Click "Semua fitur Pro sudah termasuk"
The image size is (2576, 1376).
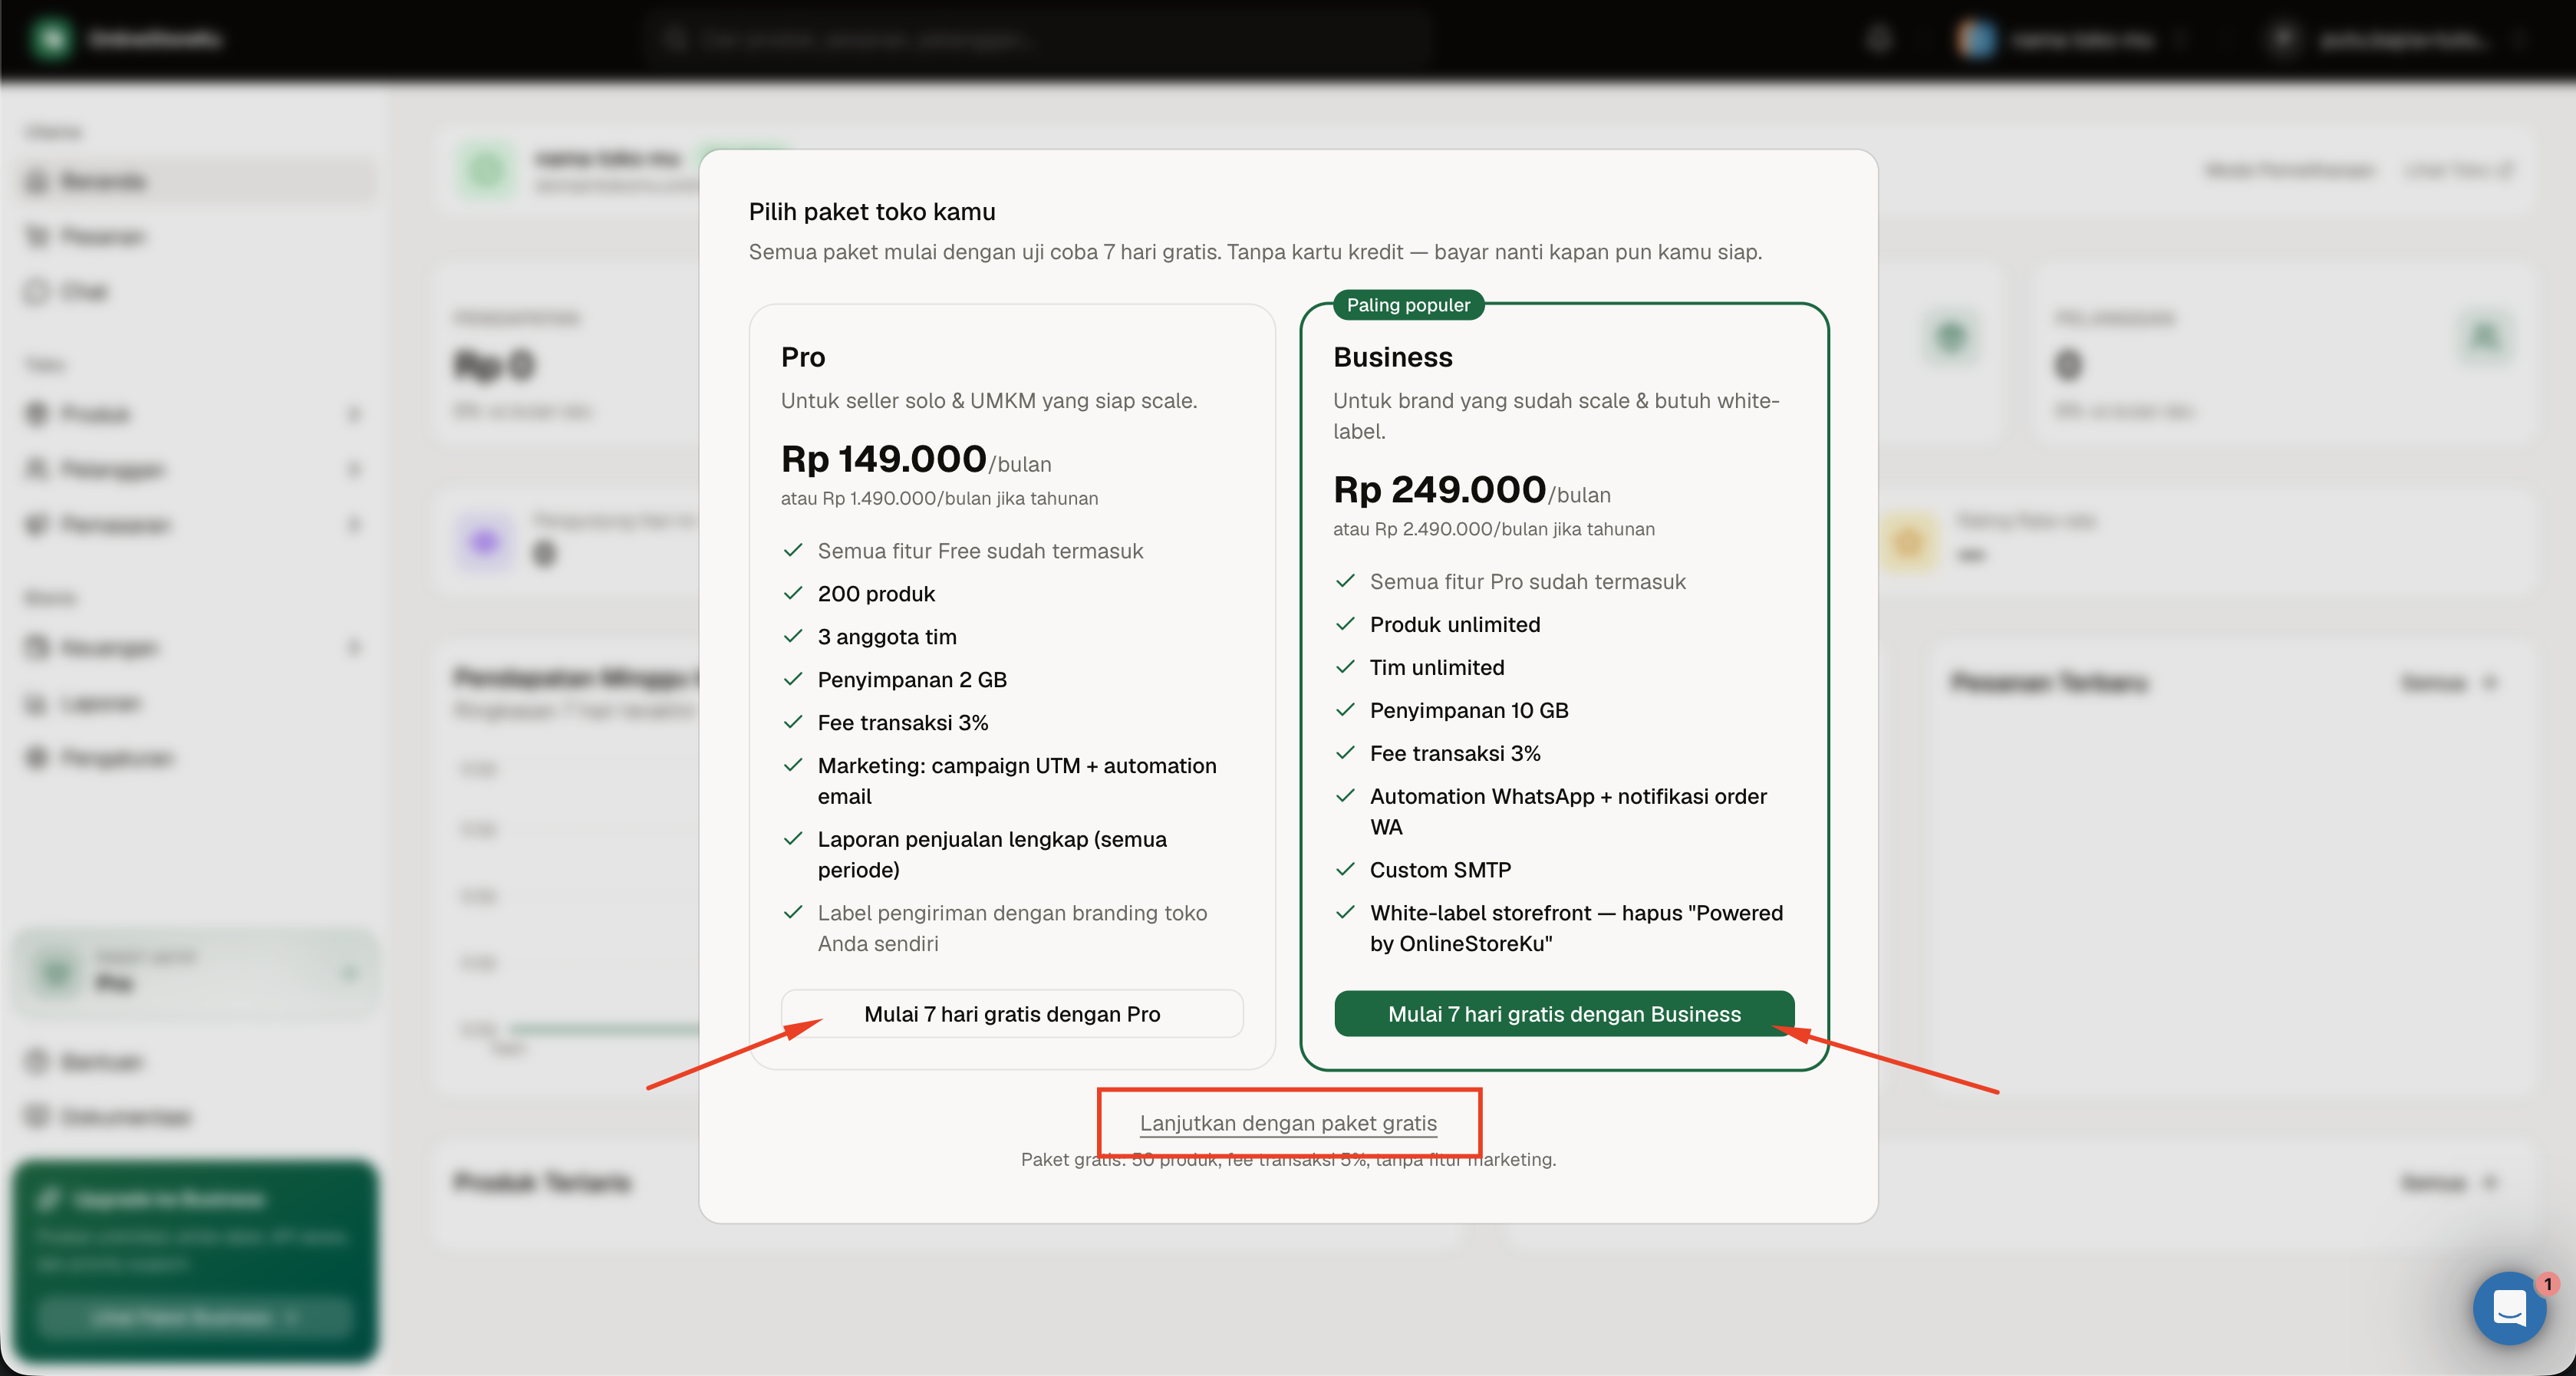pyautogui.click(x=1527, y=582)
